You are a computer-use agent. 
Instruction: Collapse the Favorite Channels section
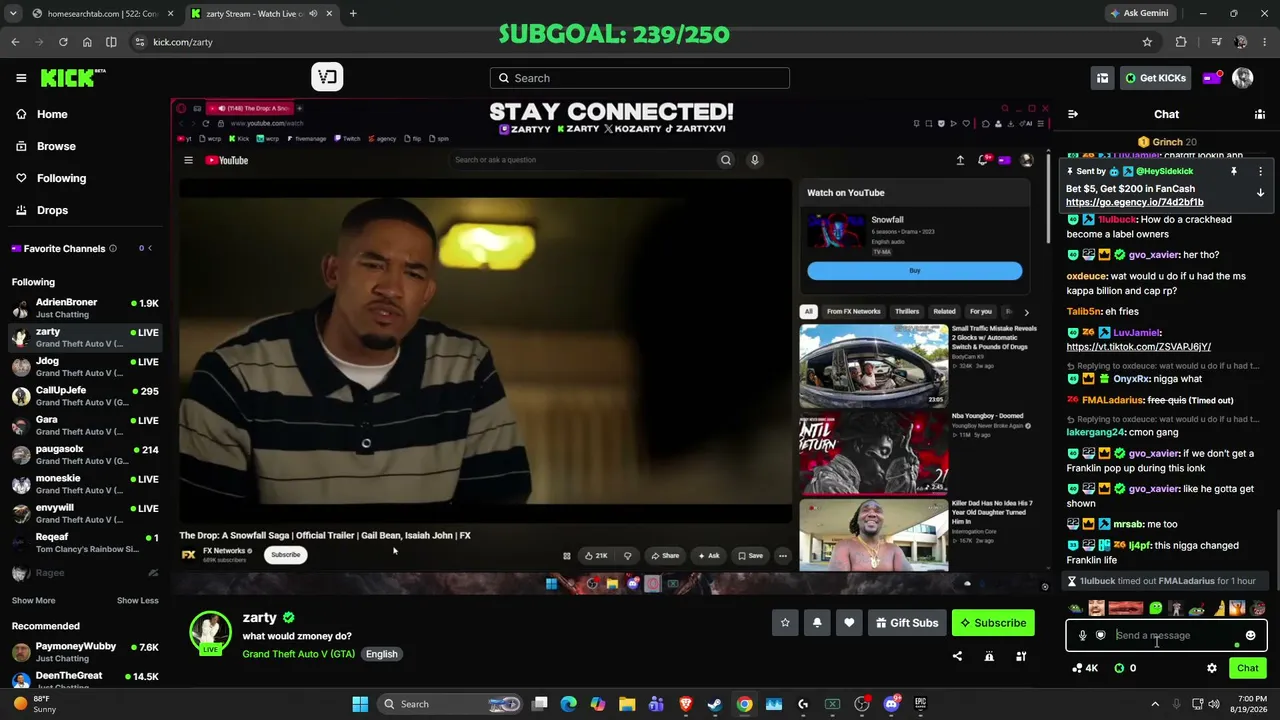[150, 248]
